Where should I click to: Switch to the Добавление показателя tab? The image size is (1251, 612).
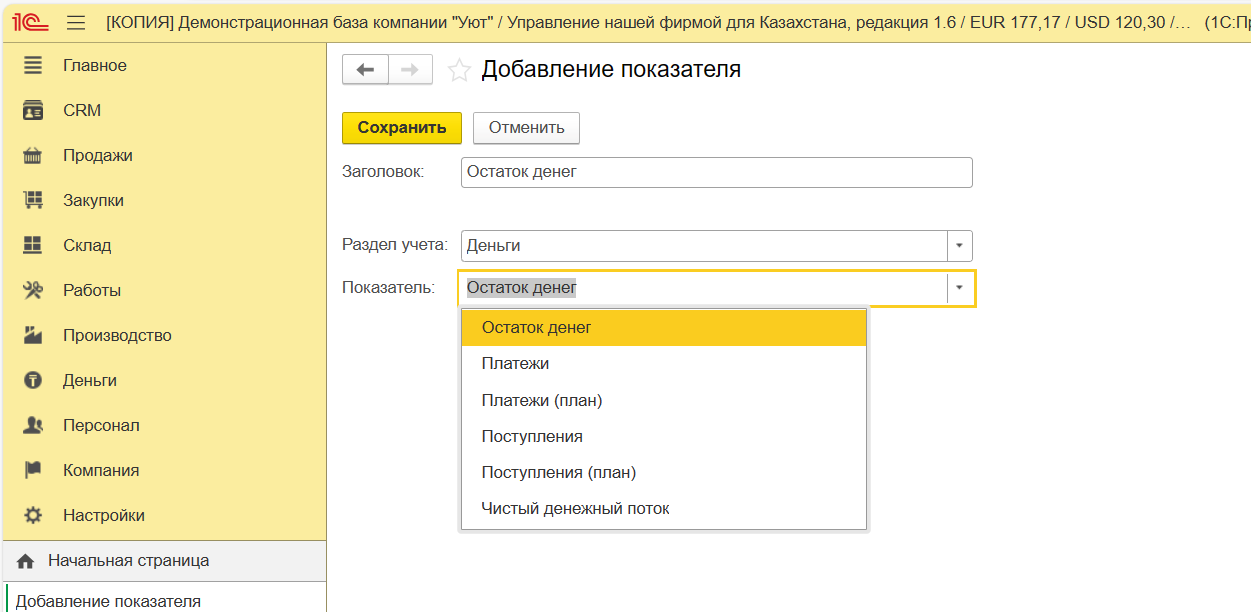(108, 601)
